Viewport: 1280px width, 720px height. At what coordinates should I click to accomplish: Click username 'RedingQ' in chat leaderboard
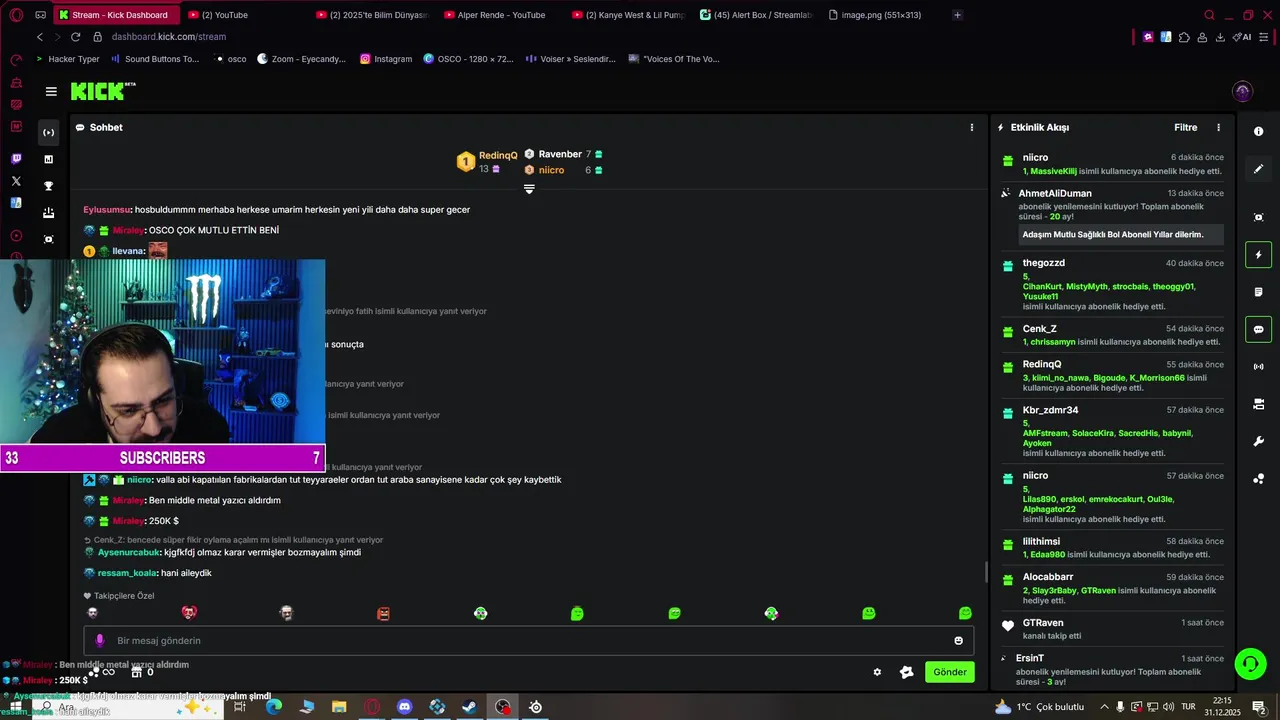point(498,155)
